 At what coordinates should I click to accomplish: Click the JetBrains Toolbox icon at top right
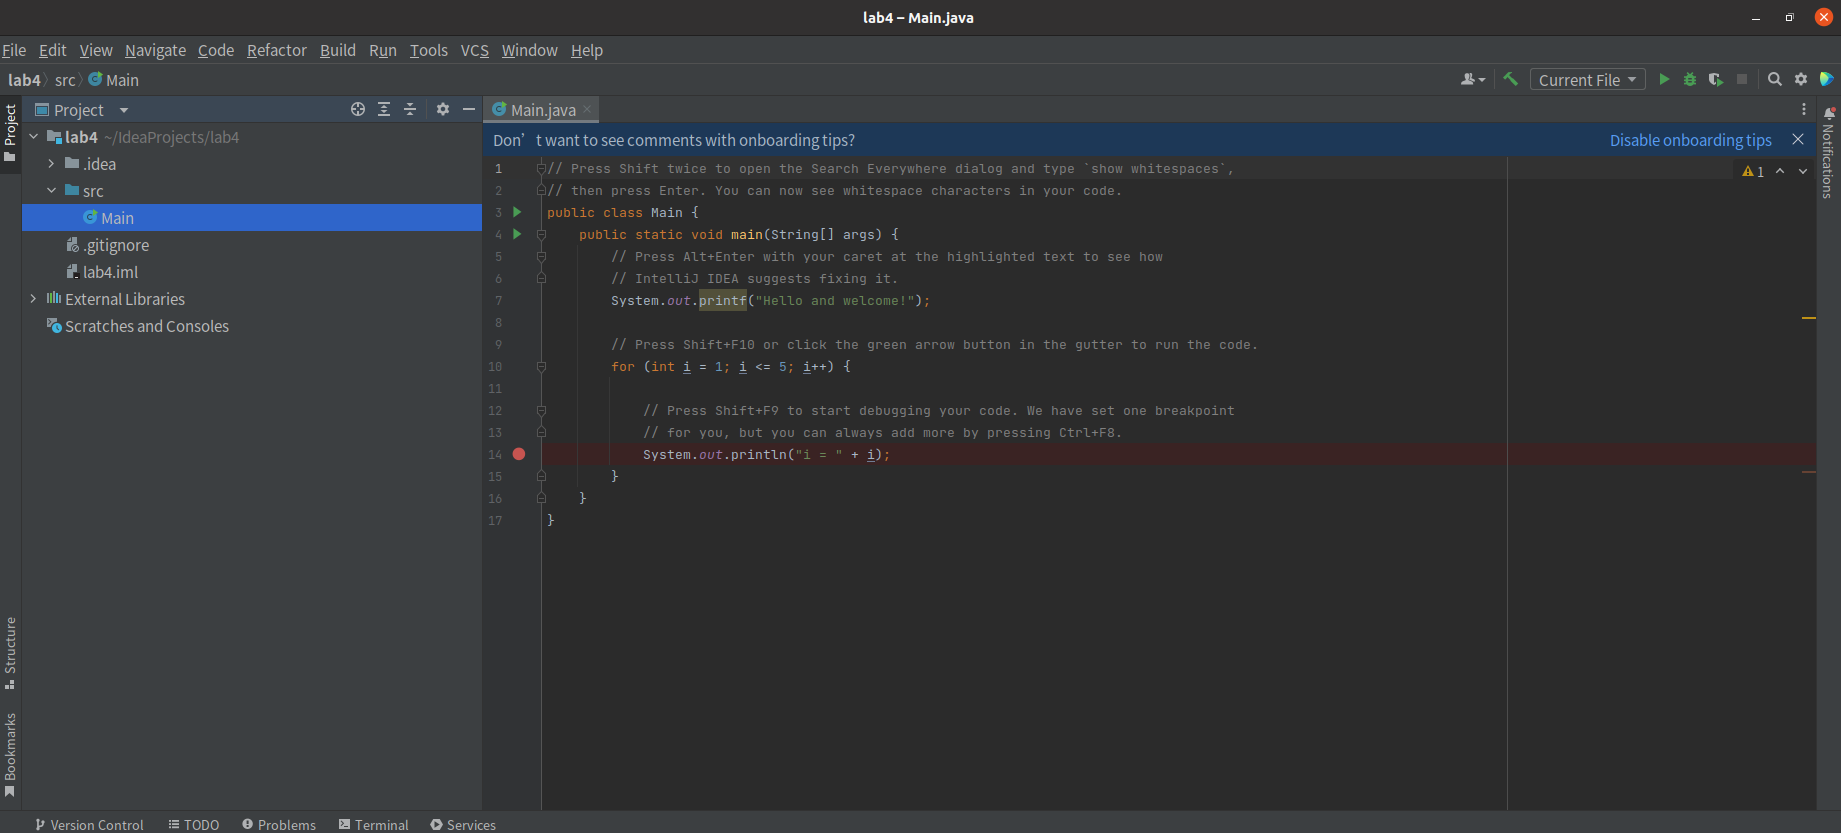pos(1827,79)
